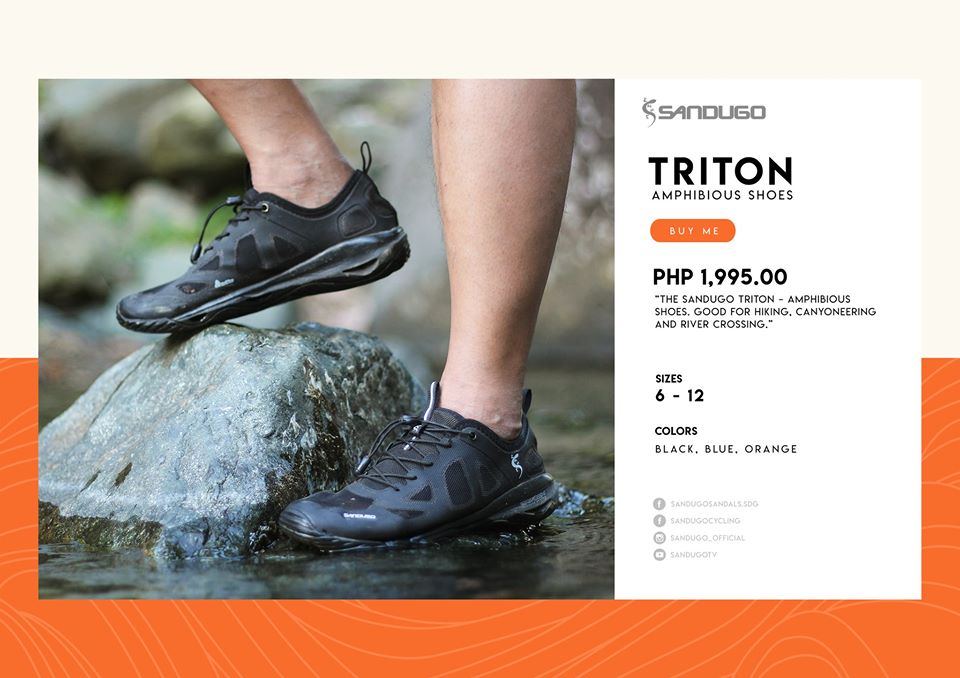Open the SANDUGOSANDALS.SDG Facebook icon
Viewport: 960px width, 678px height.
(x=659, y=504)
